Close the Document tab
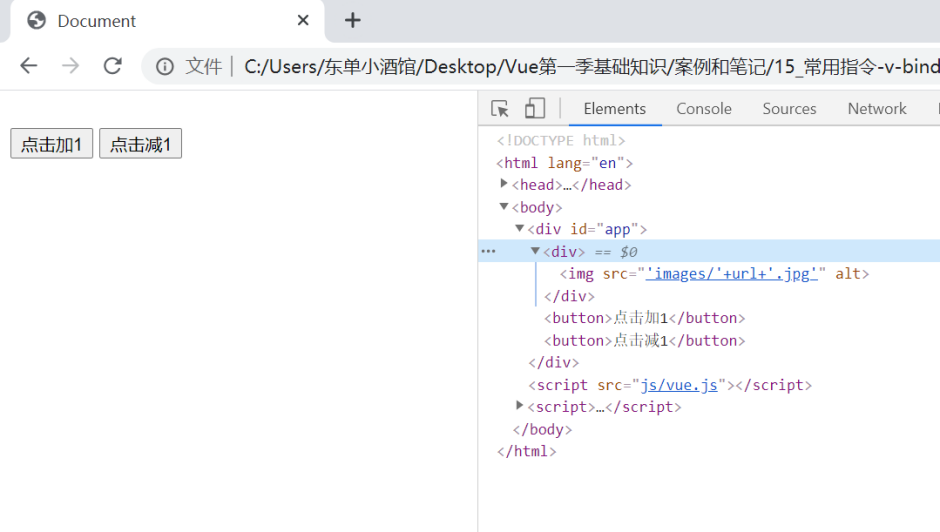 303,20
